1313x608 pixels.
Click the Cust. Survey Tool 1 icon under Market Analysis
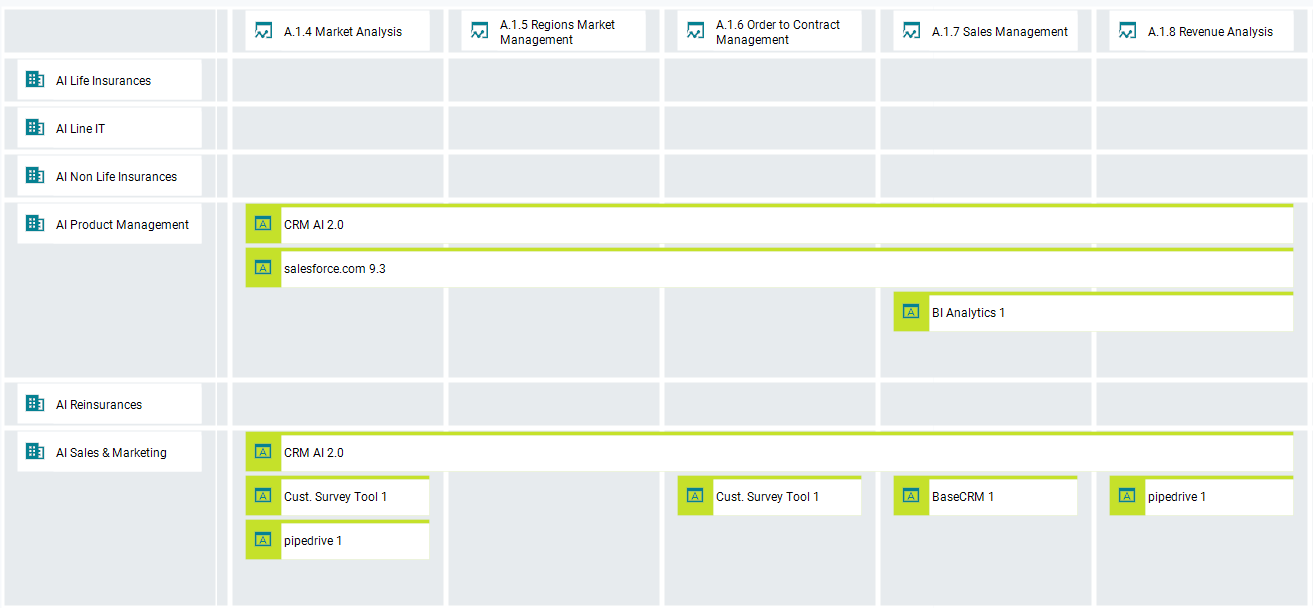point(262,495)
